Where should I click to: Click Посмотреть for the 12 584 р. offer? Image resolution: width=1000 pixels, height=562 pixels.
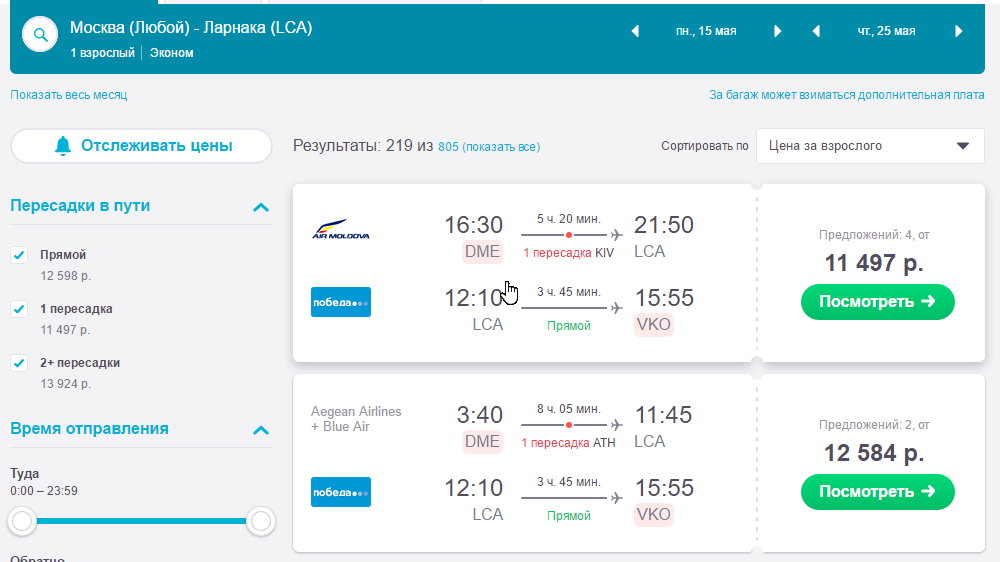tap(878, 492)
